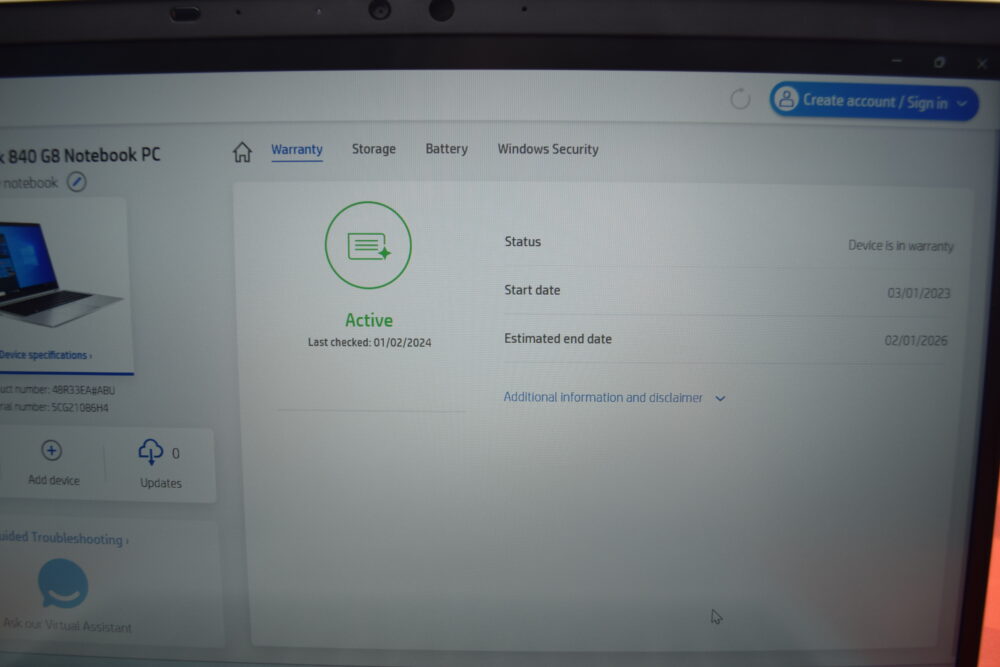Expand Additional information and disclaimer chevron

(720, 399)
